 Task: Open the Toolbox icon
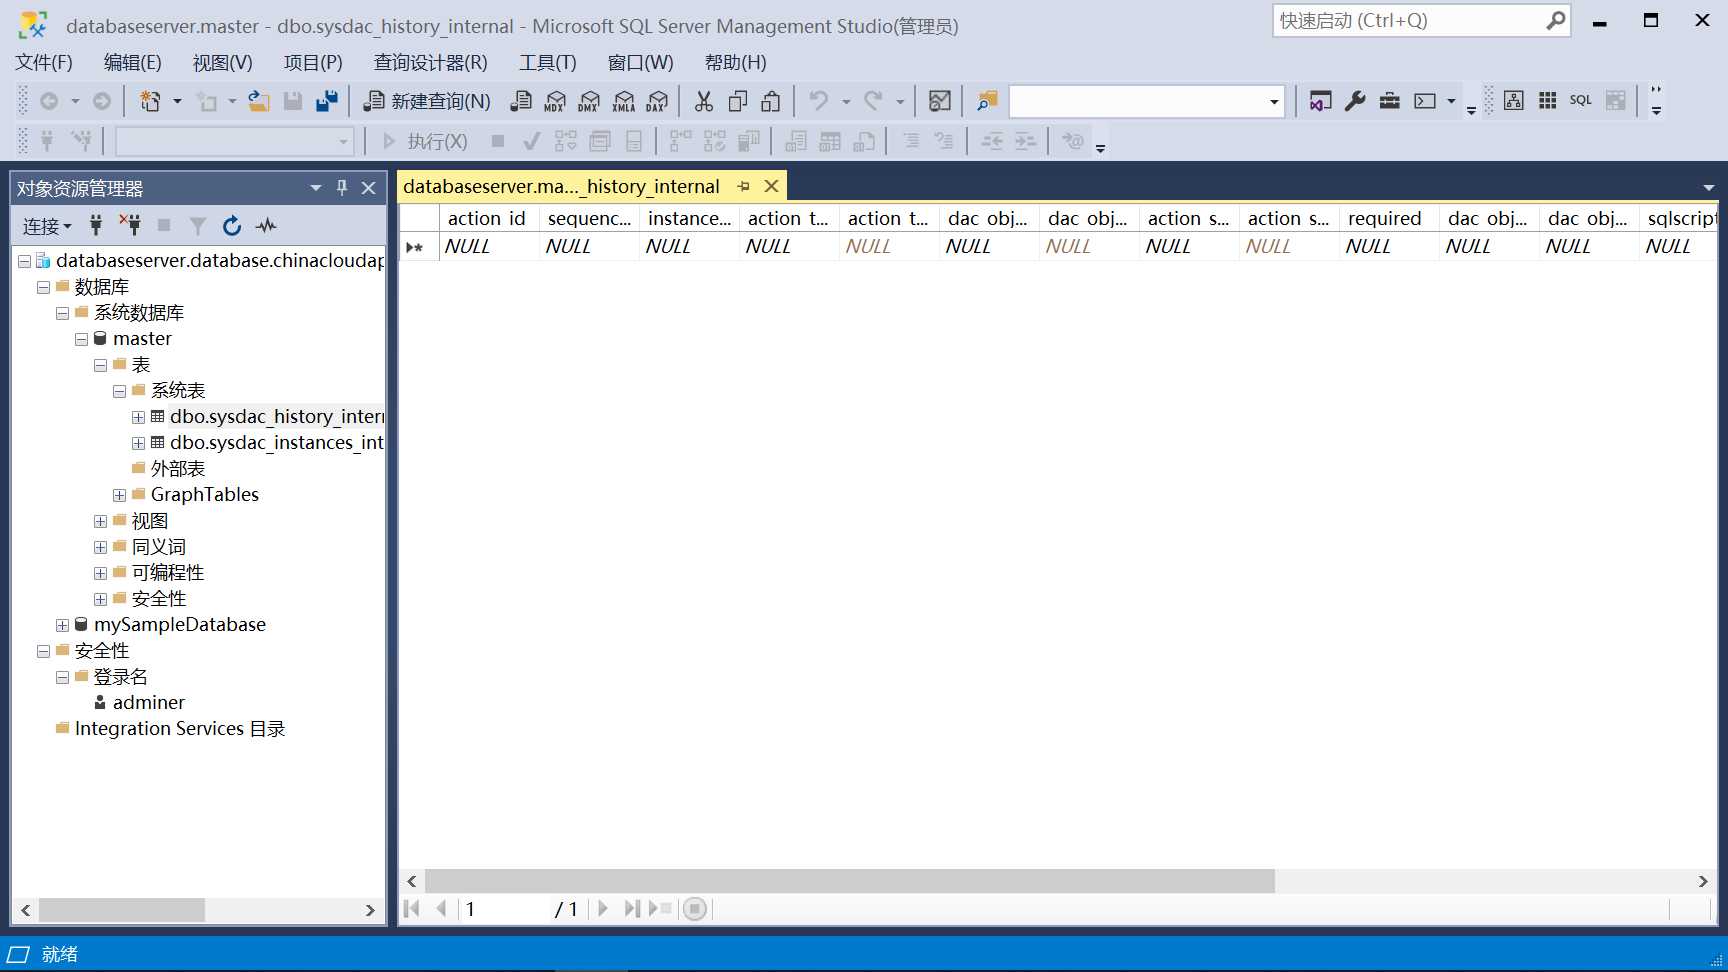pyautogui.click(x=1389, y=101)
